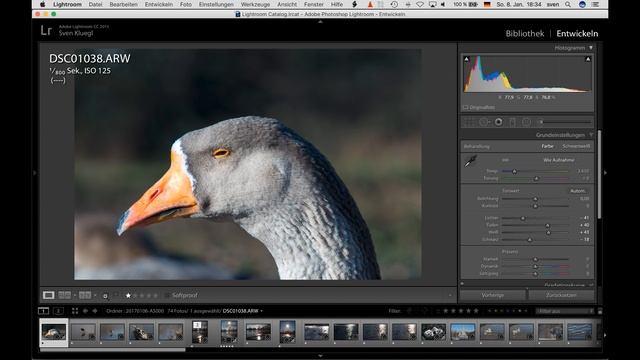Click the Lichter slider handle

pos(522,218)
